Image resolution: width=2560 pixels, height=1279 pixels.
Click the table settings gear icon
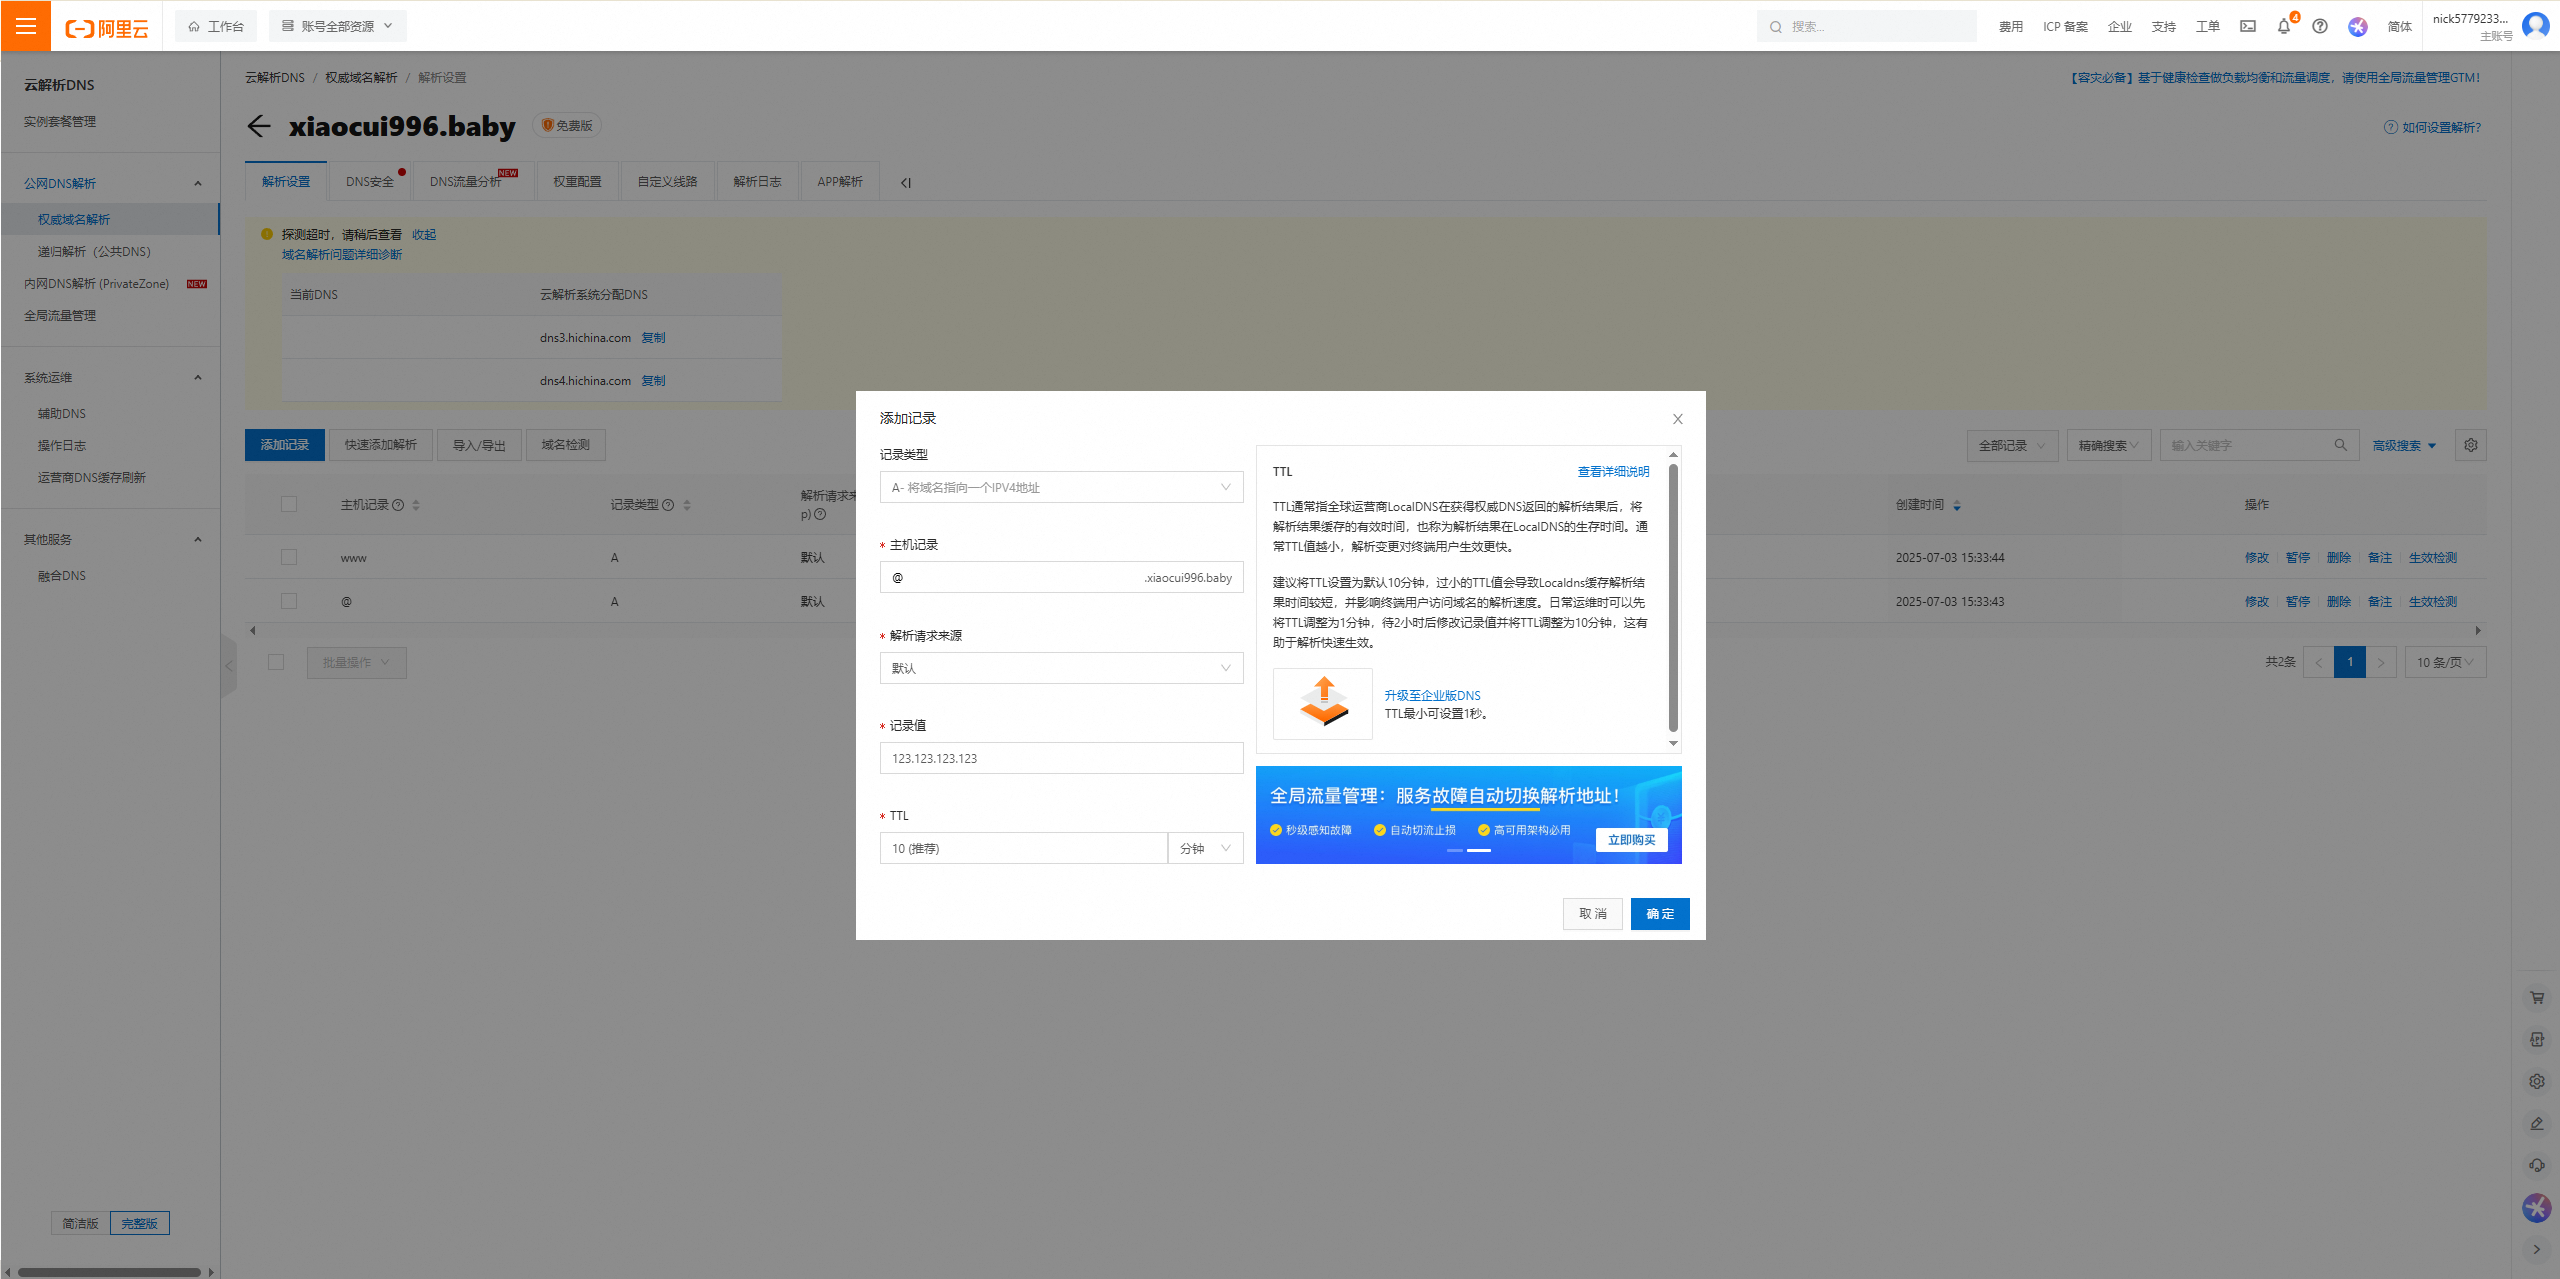[x=2470, y=445]
